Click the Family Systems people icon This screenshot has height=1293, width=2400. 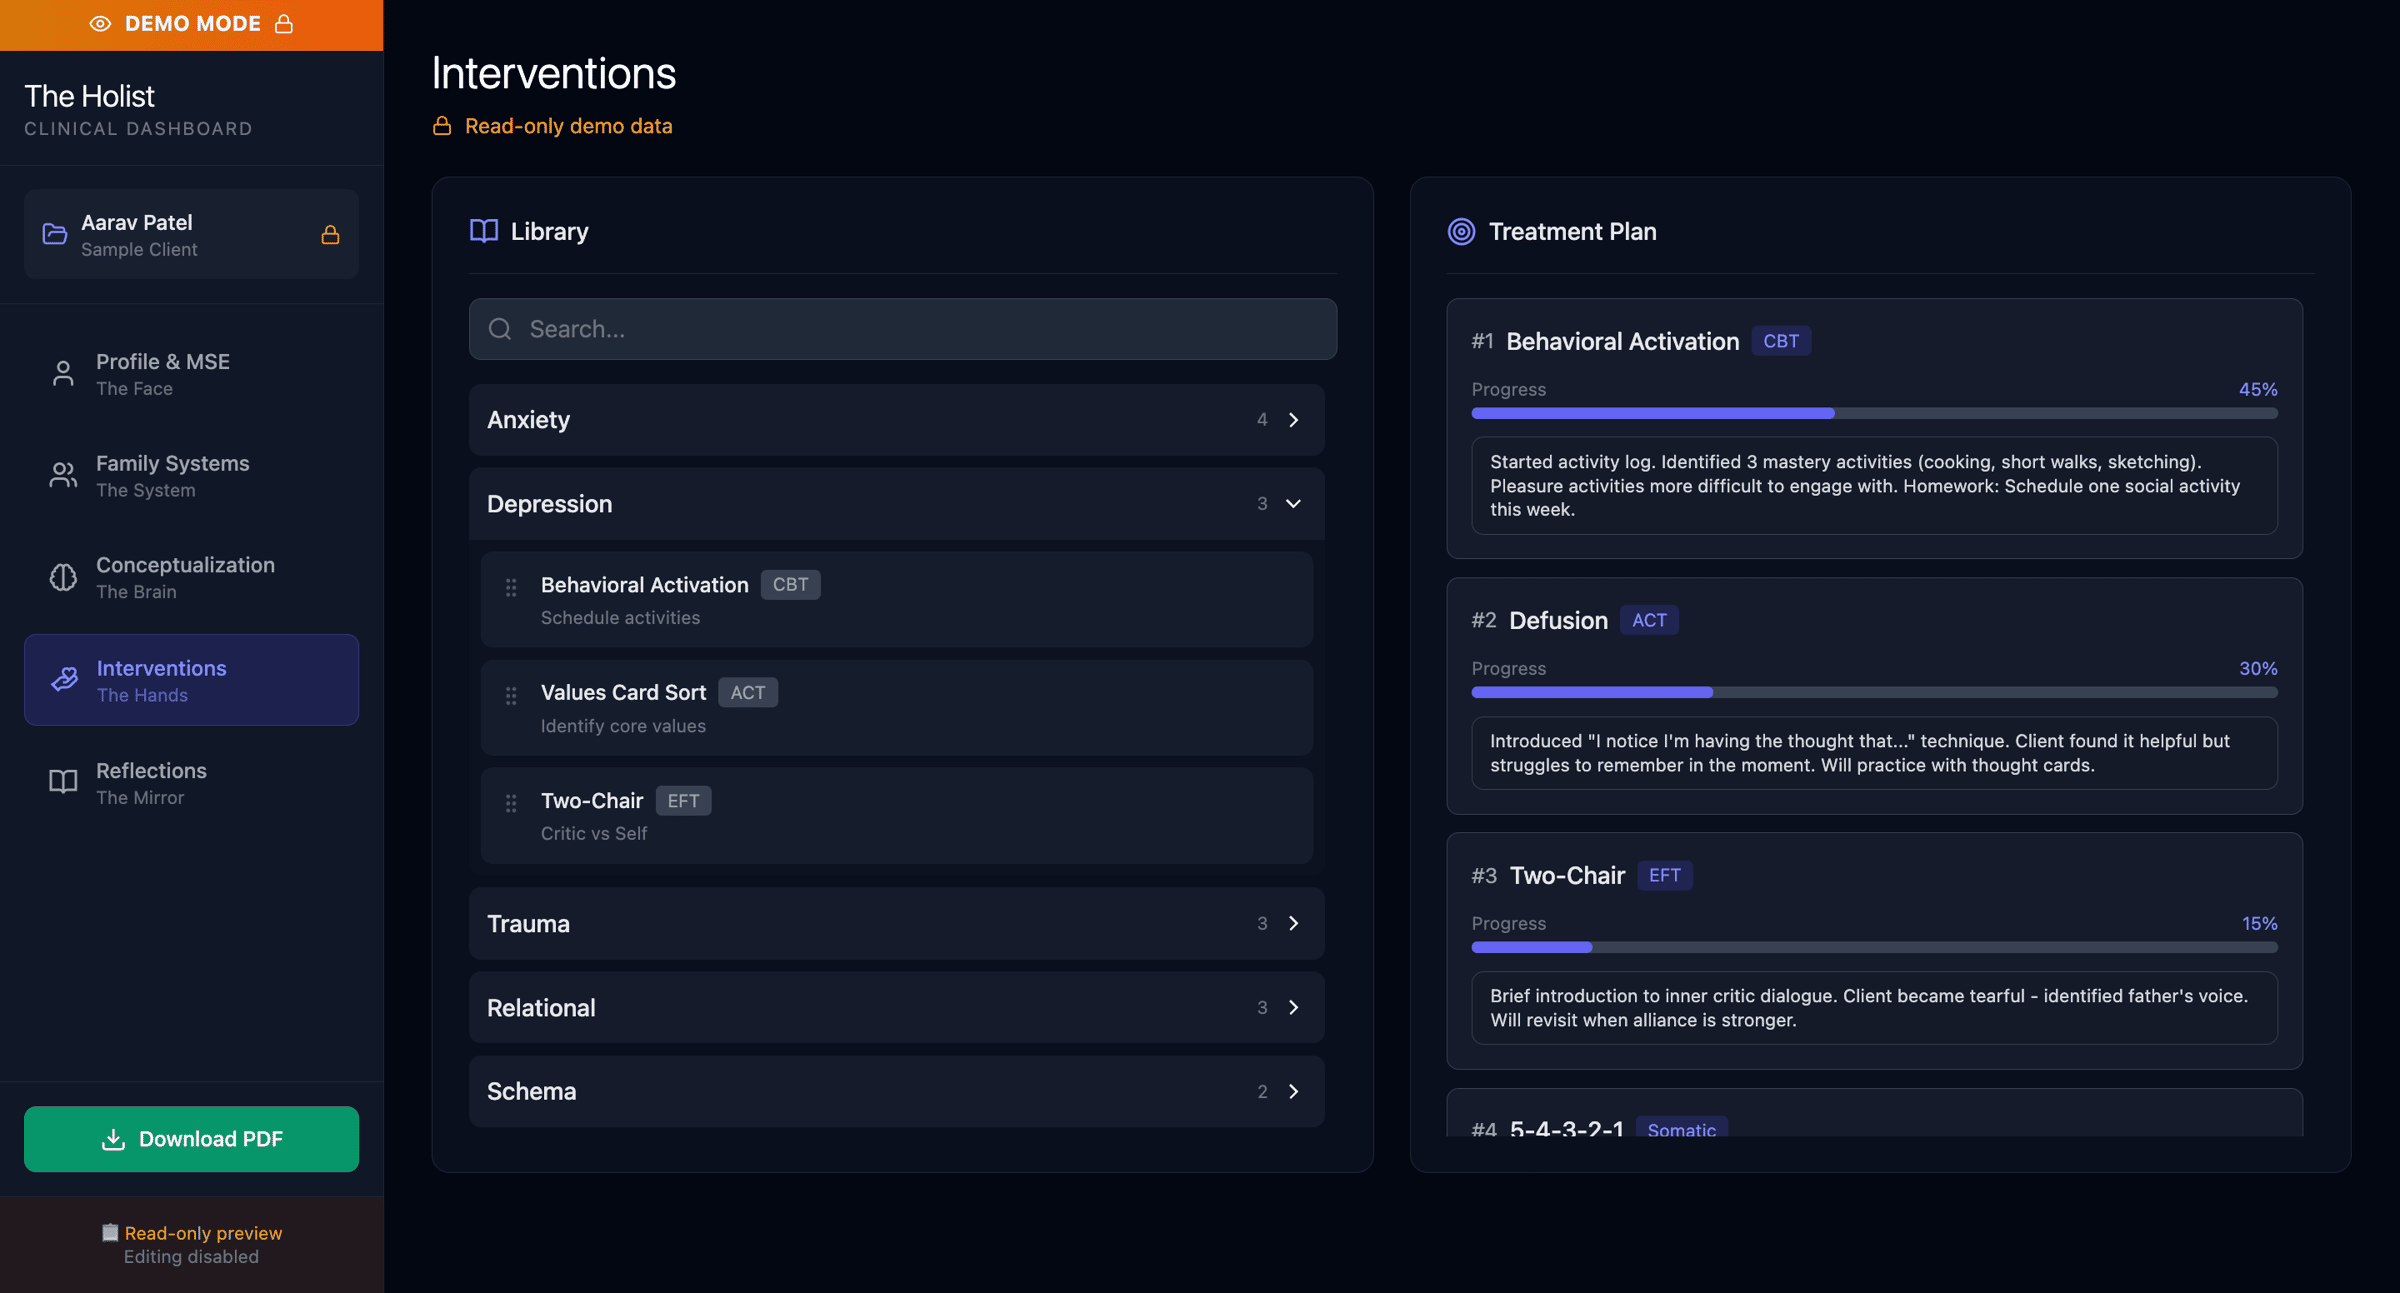pos(63,475)
